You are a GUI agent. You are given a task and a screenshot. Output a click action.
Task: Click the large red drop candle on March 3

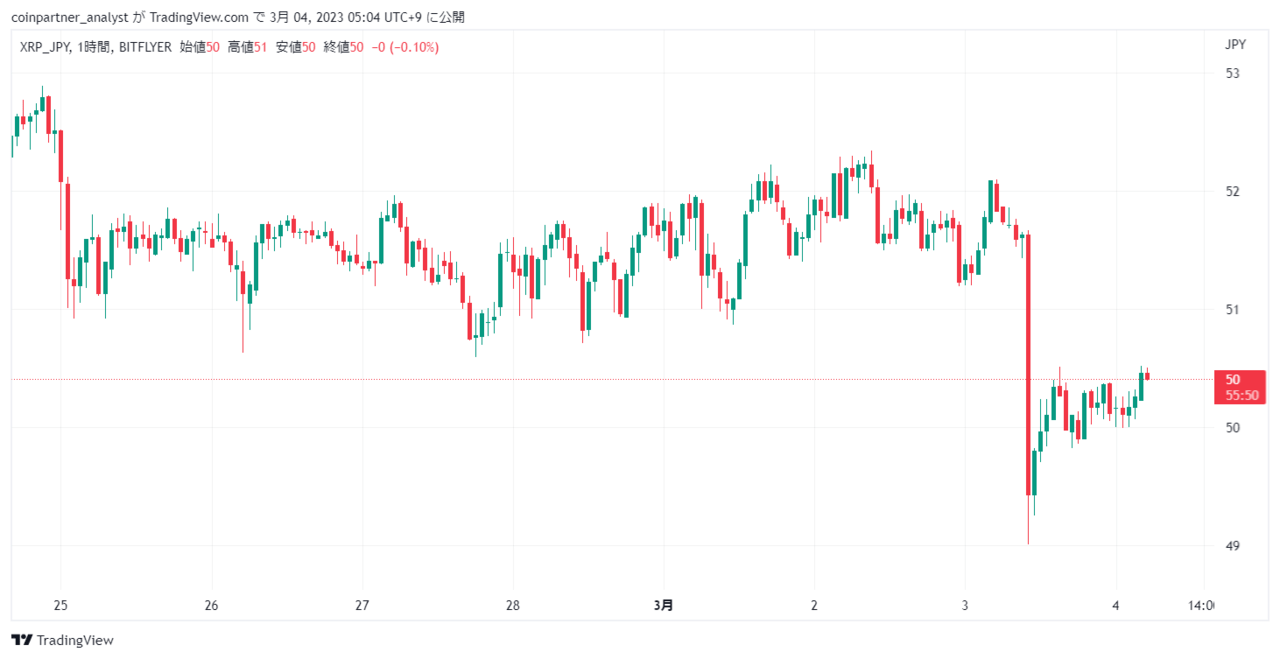(1028, 364)
